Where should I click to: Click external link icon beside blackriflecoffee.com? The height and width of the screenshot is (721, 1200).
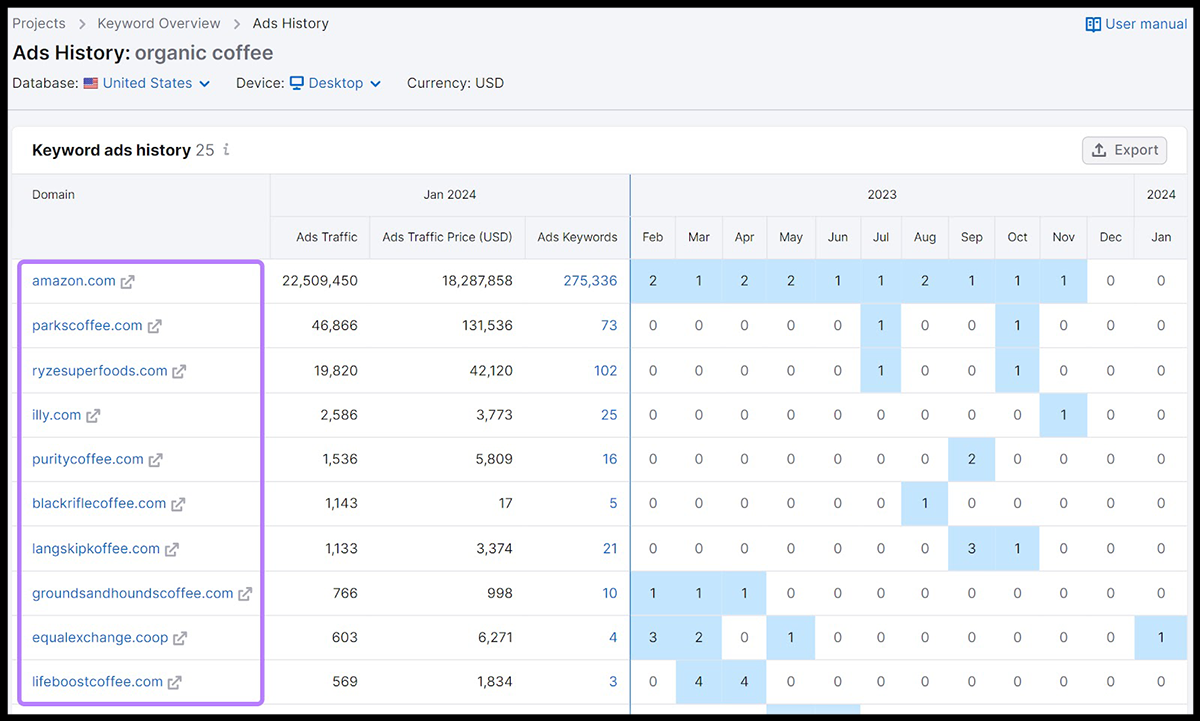[x=178, y=504]
